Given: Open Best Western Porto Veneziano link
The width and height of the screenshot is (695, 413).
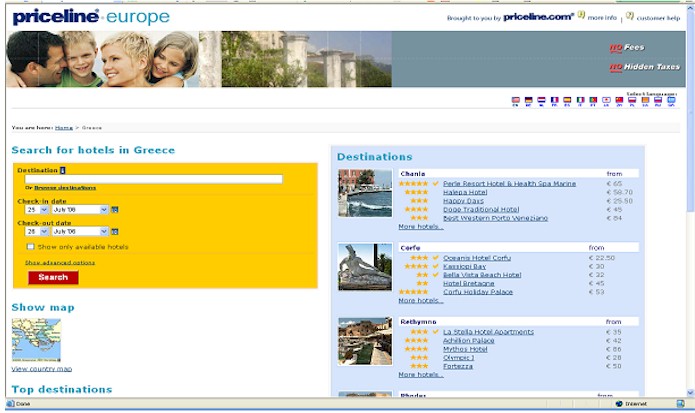Looking at the screenshot, I should point(496,218).
